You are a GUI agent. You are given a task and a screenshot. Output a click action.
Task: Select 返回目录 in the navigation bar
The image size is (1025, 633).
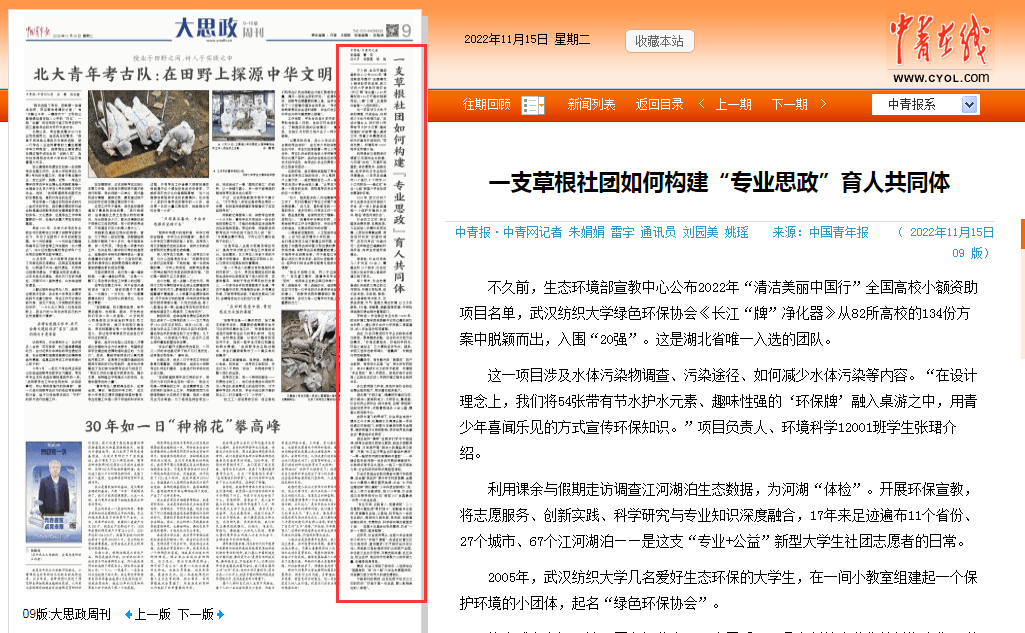click(659, 105)
